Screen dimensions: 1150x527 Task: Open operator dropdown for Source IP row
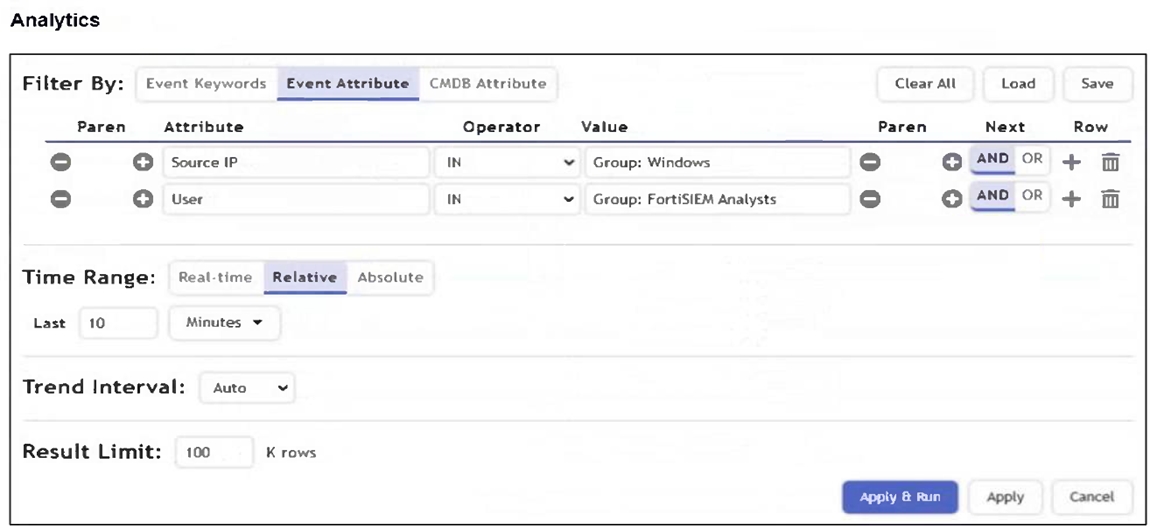click(x=506, y=162)
